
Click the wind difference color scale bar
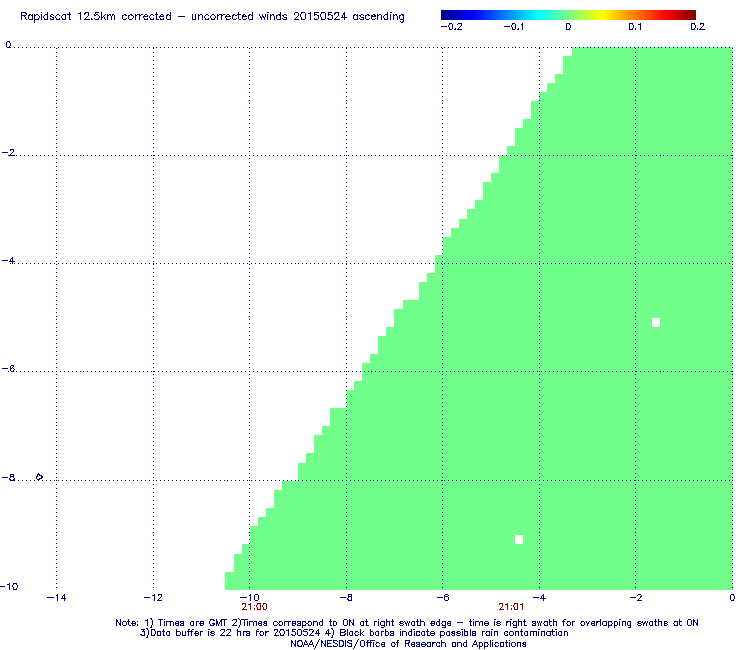pos(568,15)
